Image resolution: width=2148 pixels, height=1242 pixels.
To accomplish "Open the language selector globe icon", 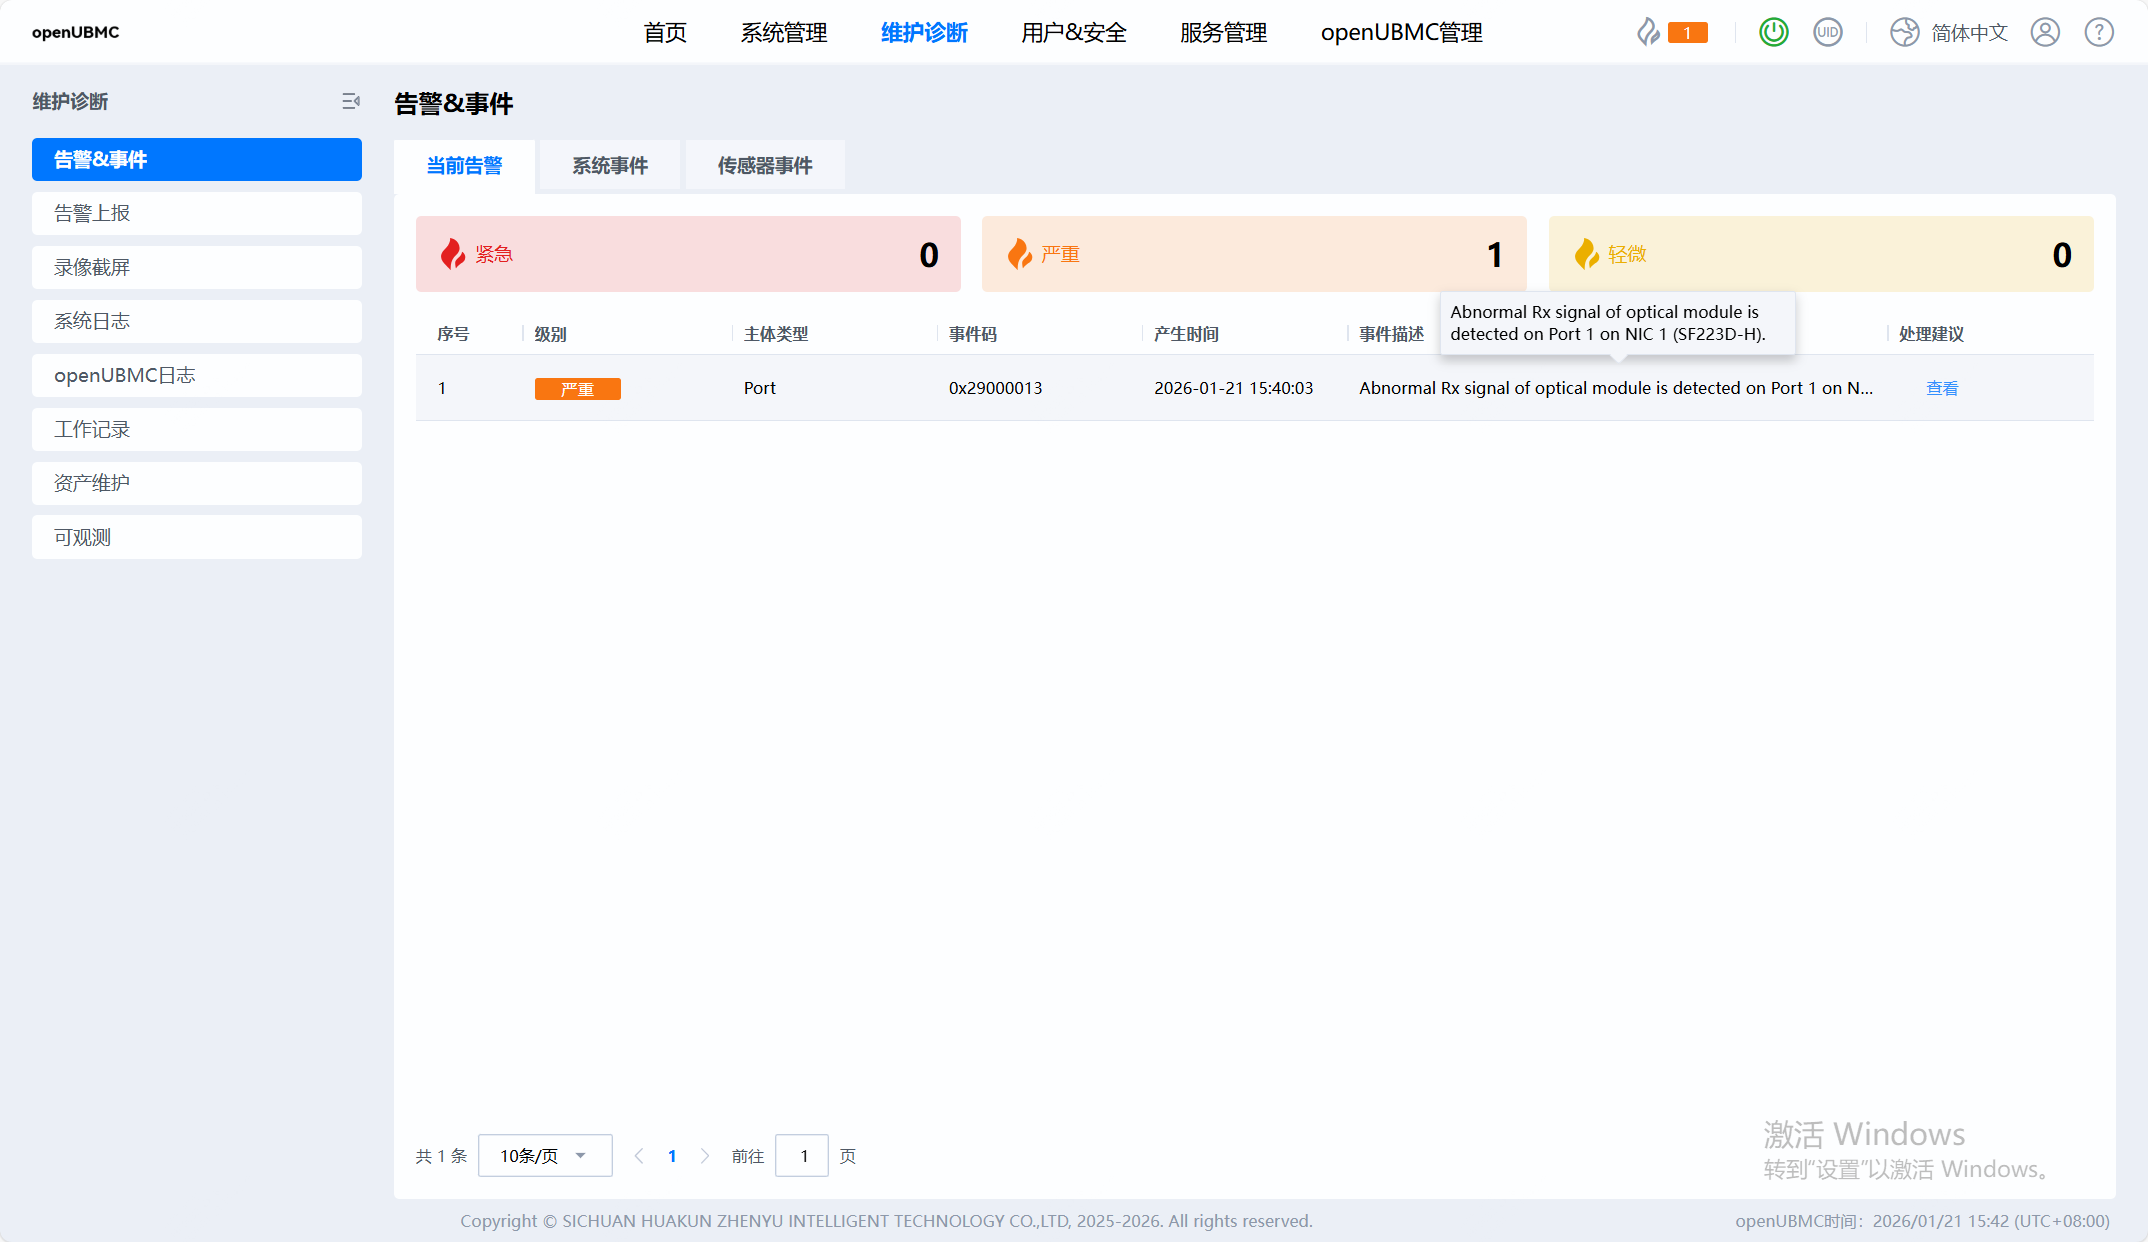I will point(1904,32).
